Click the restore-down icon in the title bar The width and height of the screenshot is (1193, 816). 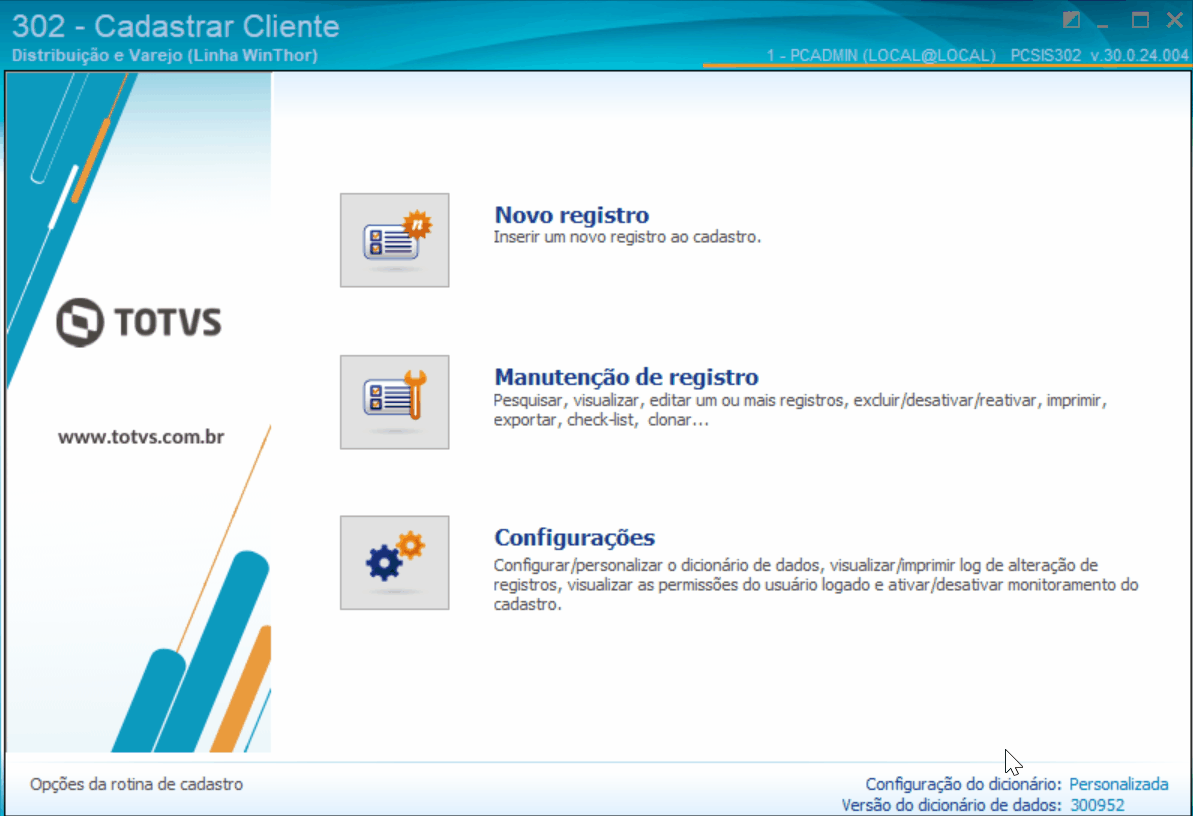click(1071, 21)
